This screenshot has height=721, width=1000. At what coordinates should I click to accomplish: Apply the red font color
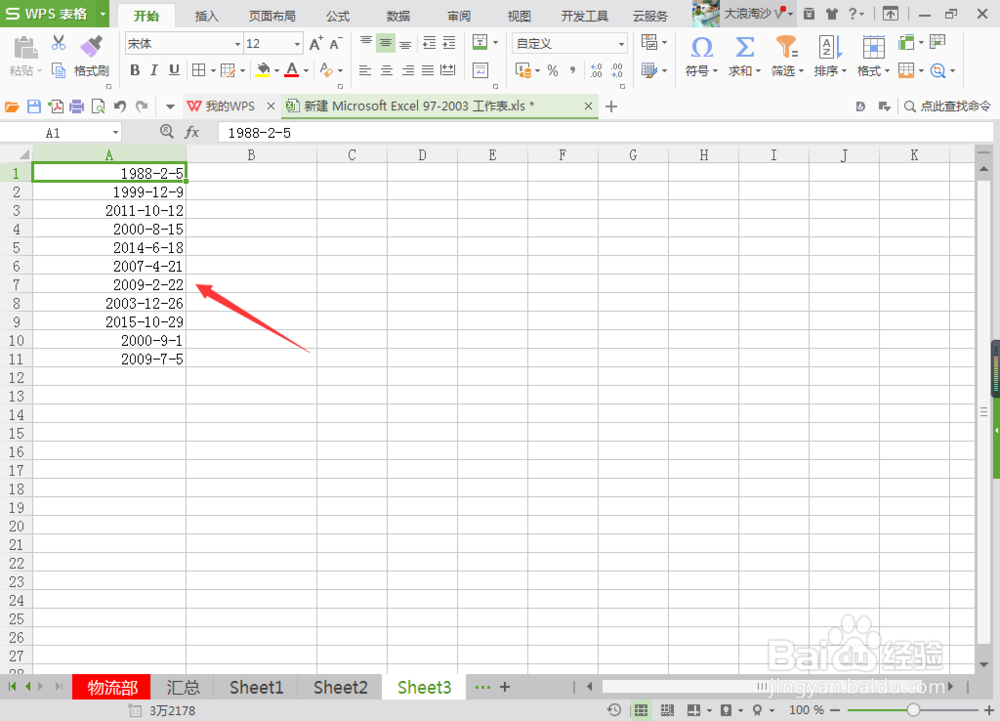click(x=292, y=70)
